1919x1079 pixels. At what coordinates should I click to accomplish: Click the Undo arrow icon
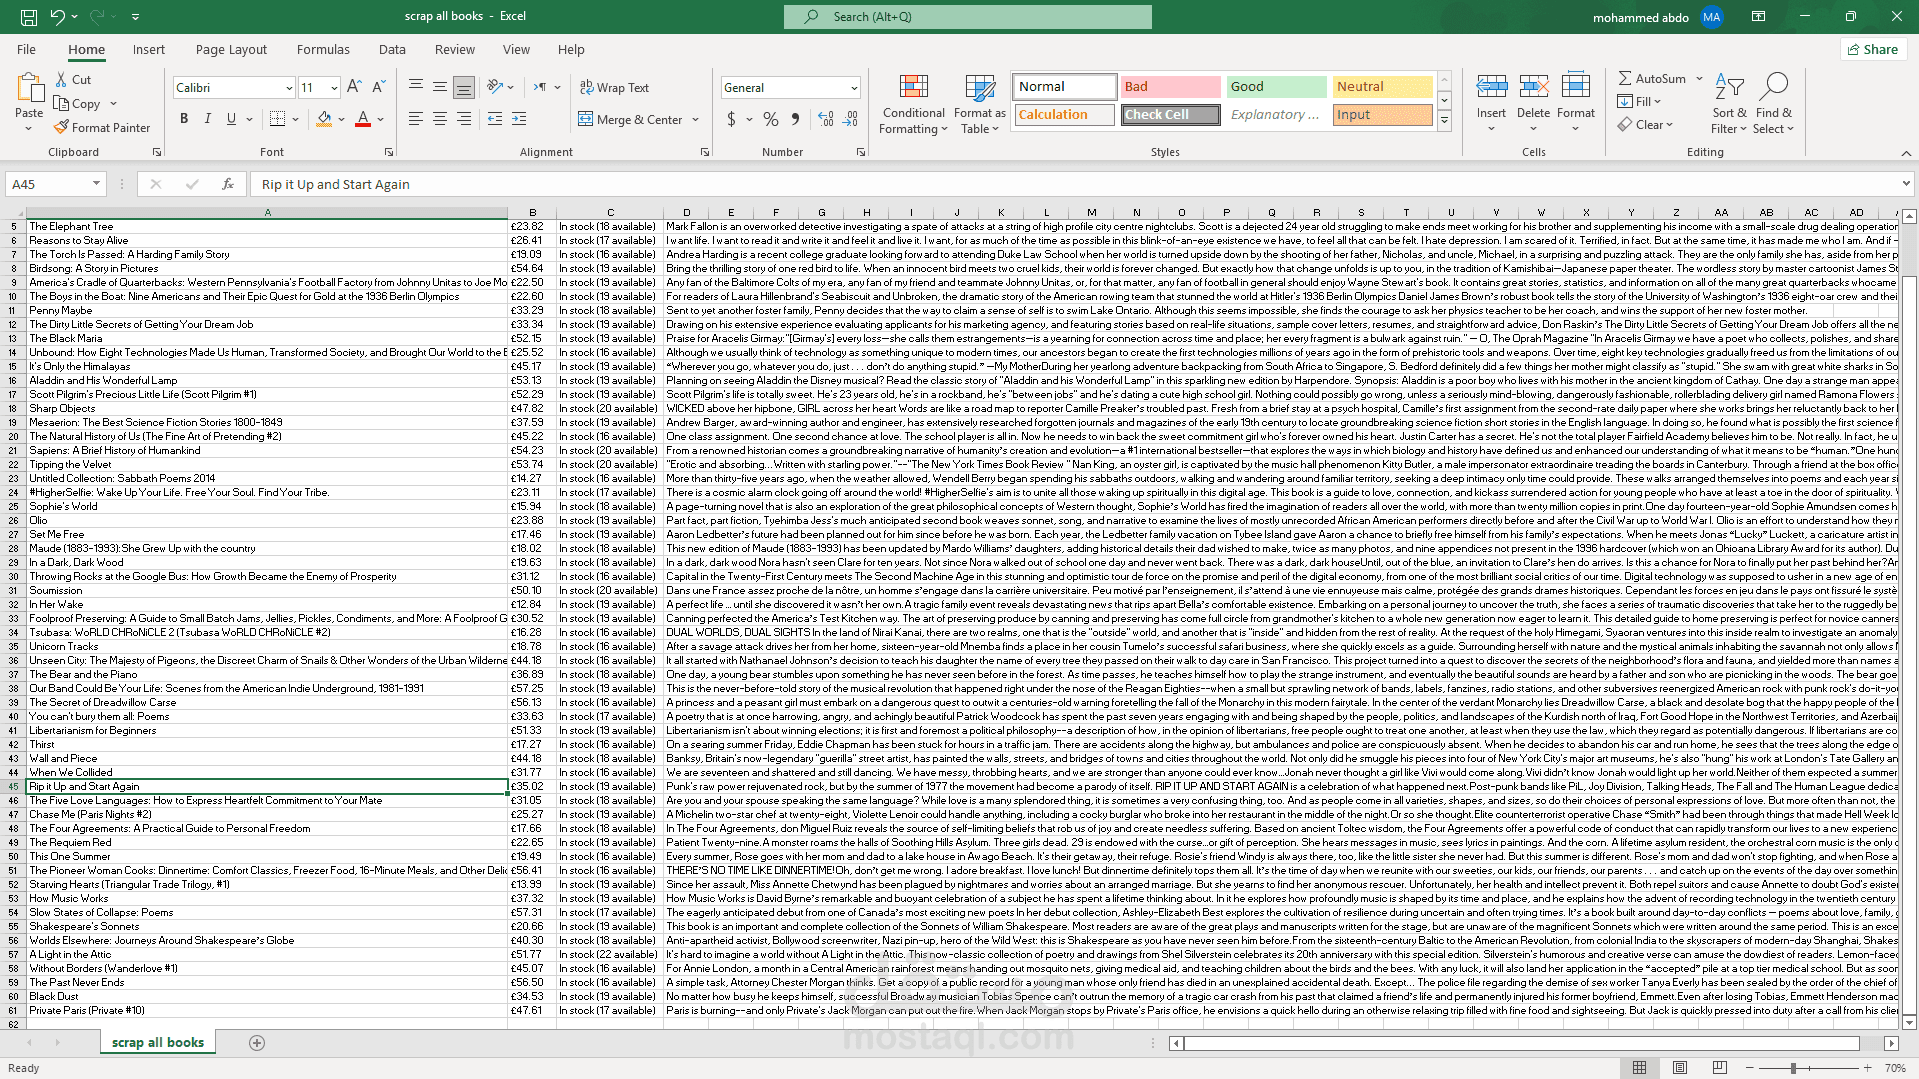[x=57, y=17]
